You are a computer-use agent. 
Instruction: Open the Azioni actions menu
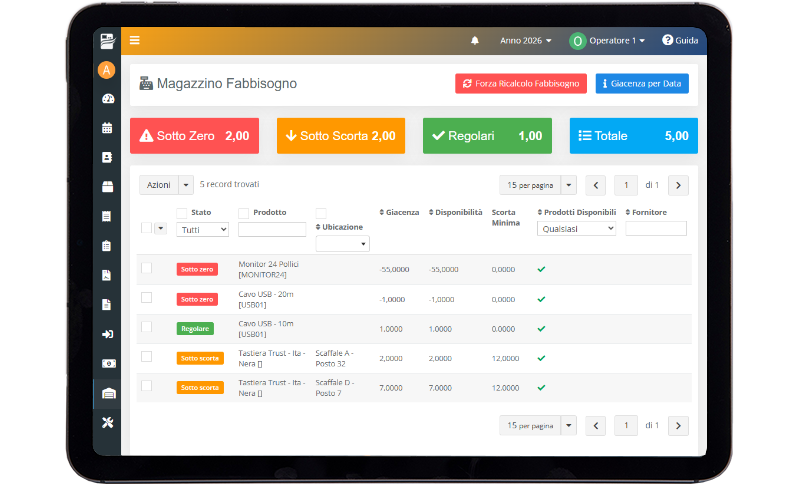click(x=166, y=185)
